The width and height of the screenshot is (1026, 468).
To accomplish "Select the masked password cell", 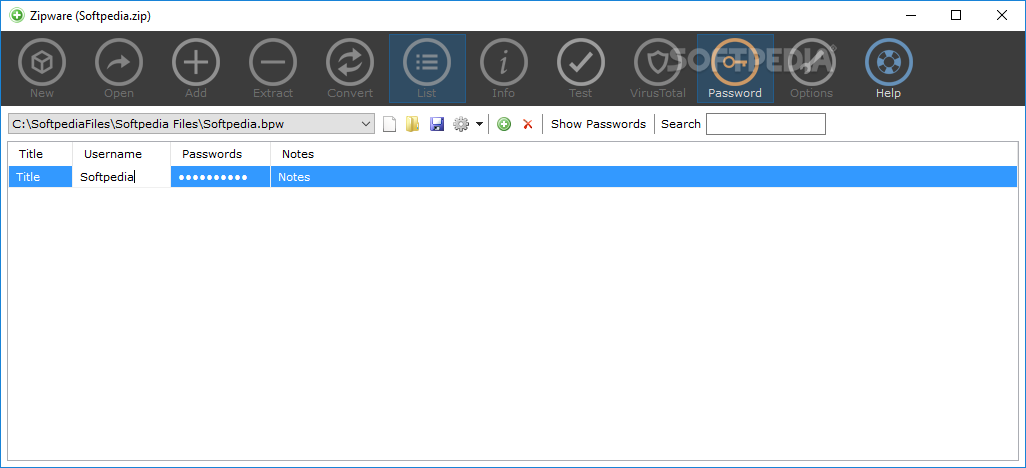I will 221,177.
